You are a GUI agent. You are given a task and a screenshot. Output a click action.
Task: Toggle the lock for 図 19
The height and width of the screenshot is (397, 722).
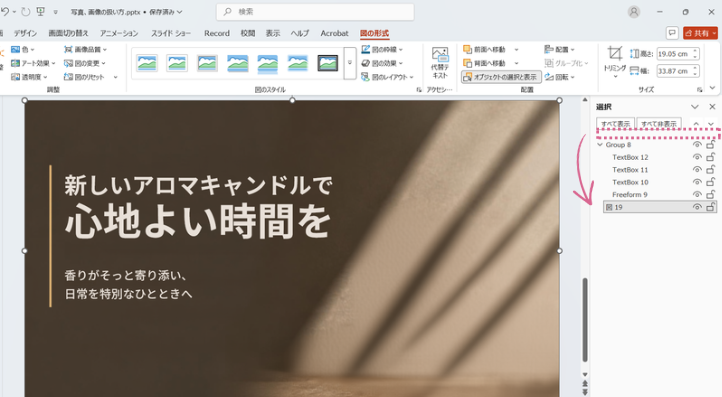(710, 207)
